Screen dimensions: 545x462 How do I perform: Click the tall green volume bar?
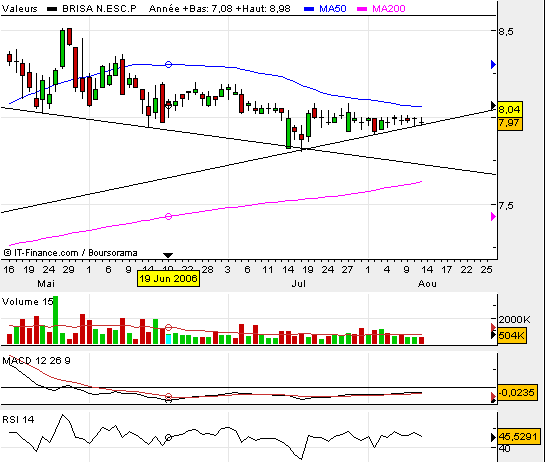56,320
